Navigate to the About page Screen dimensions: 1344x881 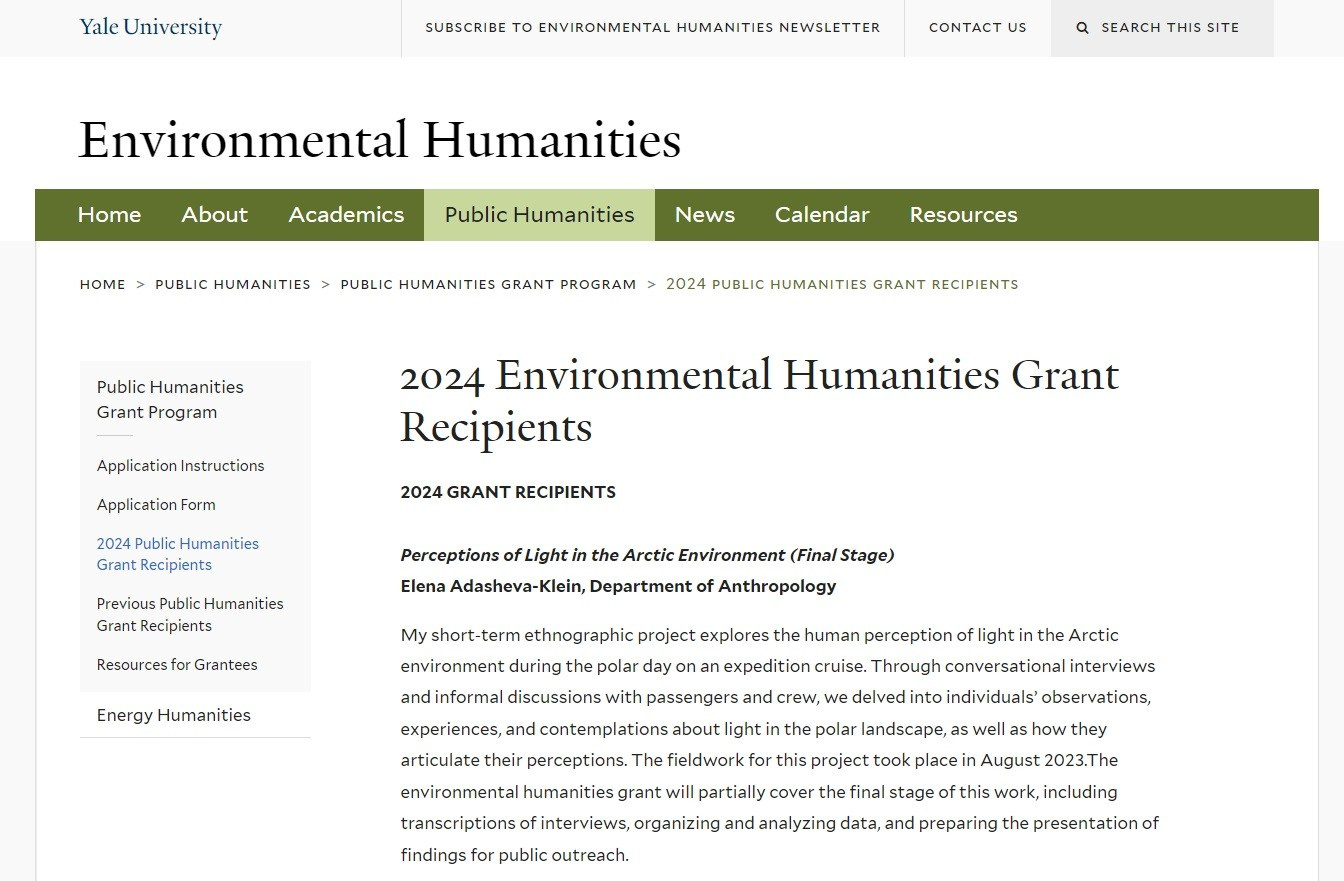(214, 214)
